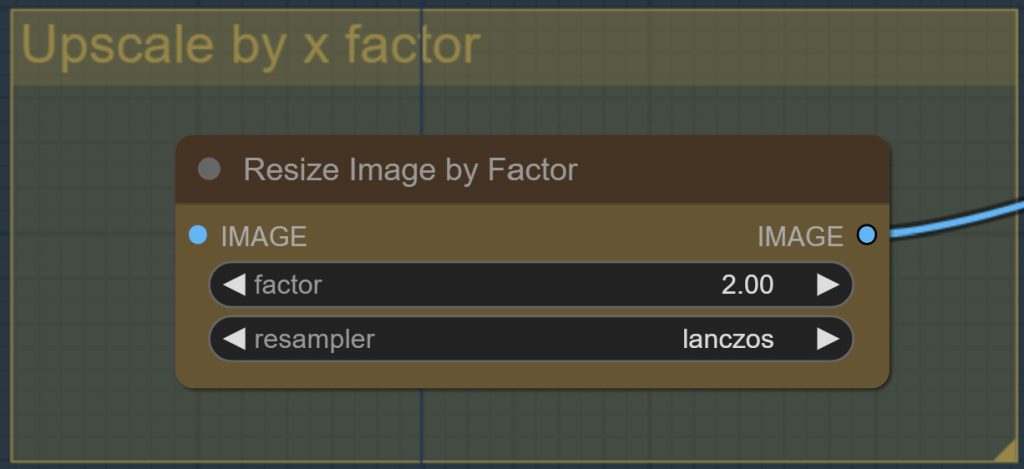Click the IMAGE input port dot

pyautogui.click(x=198, y=235)
